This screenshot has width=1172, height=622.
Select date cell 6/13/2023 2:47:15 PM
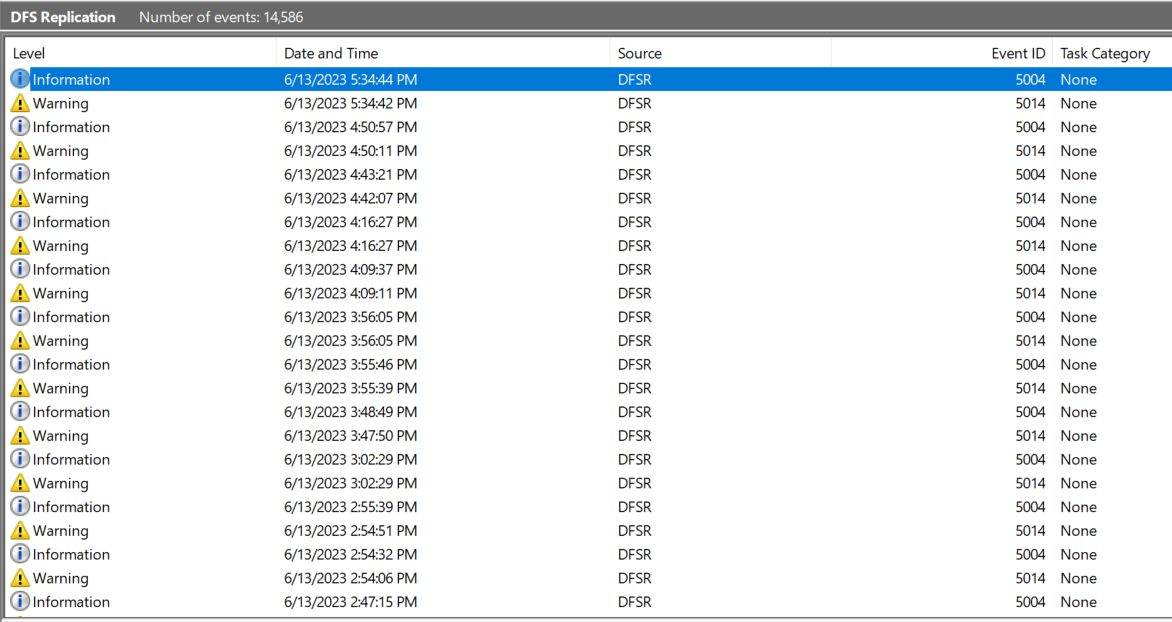[351, 602]
